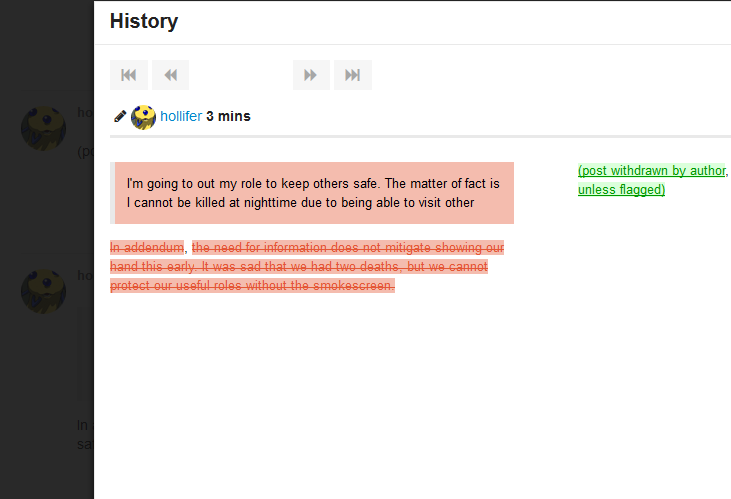This screenshot has width=731, height=499.
Task: Click the deleted 'need for information' paragraph
Action: 340,267
